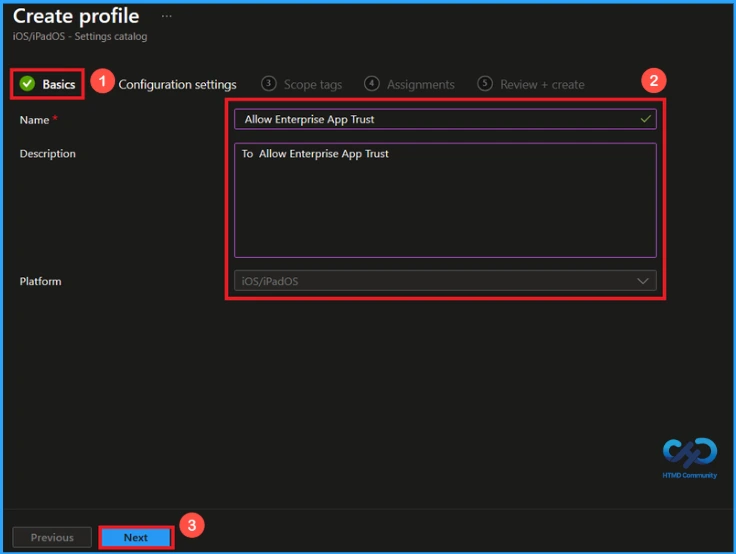The width and height of the screenshot is (736, 554).
Task: Open the ellipsis menu beside Create profile
Action: point(167,16)
